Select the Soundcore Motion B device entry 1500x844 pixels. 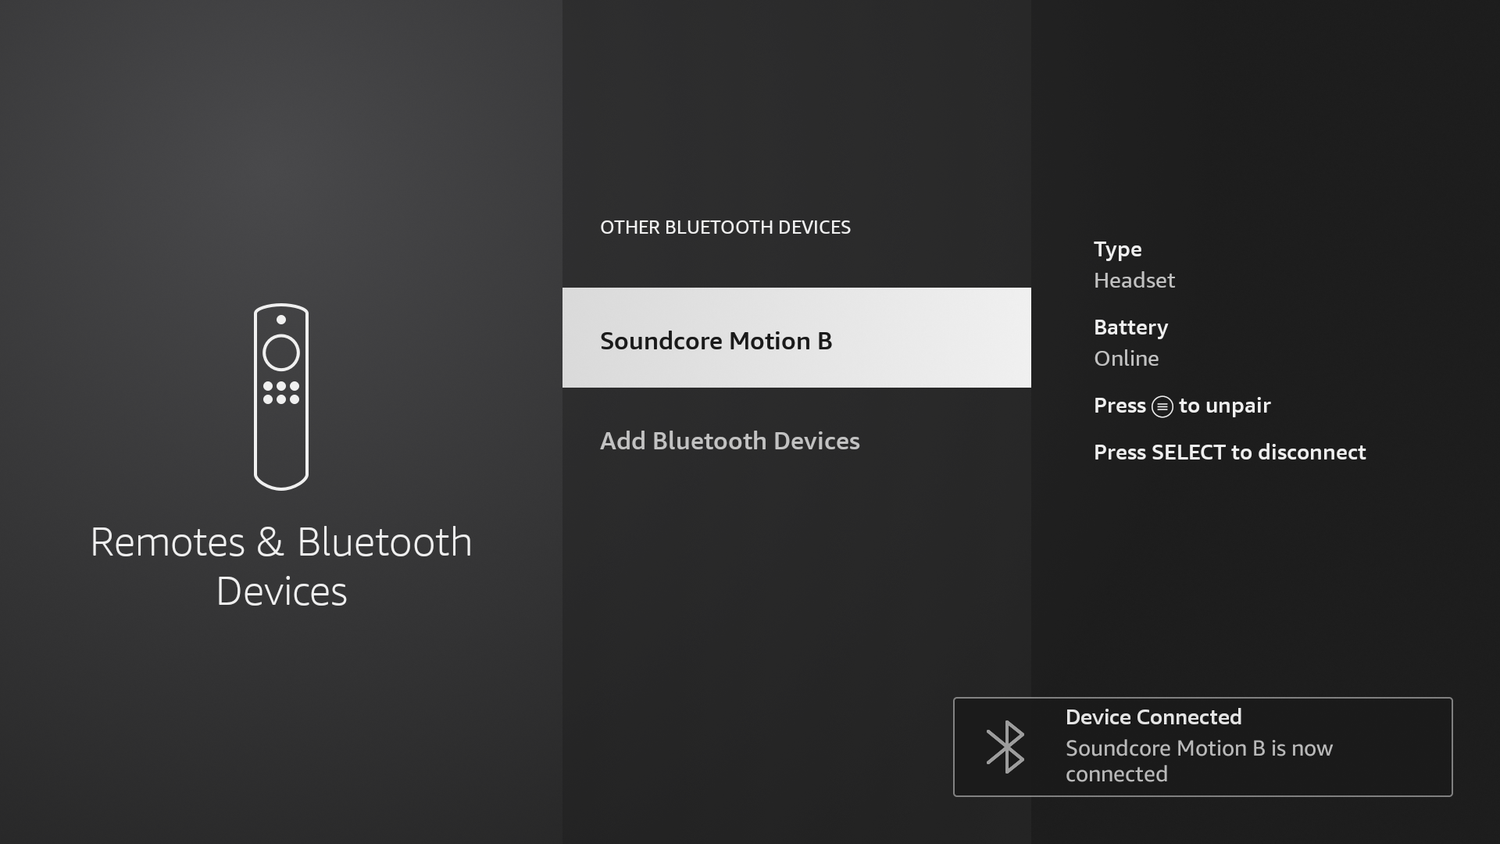(x=797, y=338)
